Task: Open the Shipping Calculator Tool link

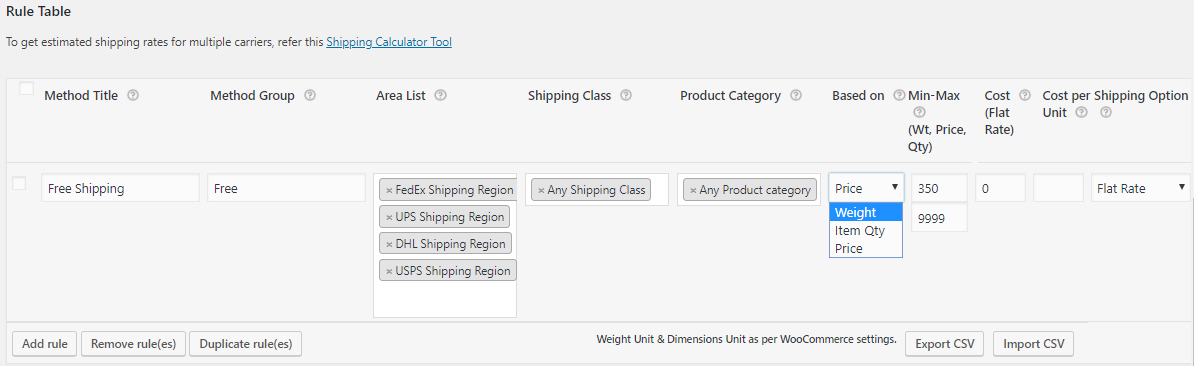Action: 389,43
